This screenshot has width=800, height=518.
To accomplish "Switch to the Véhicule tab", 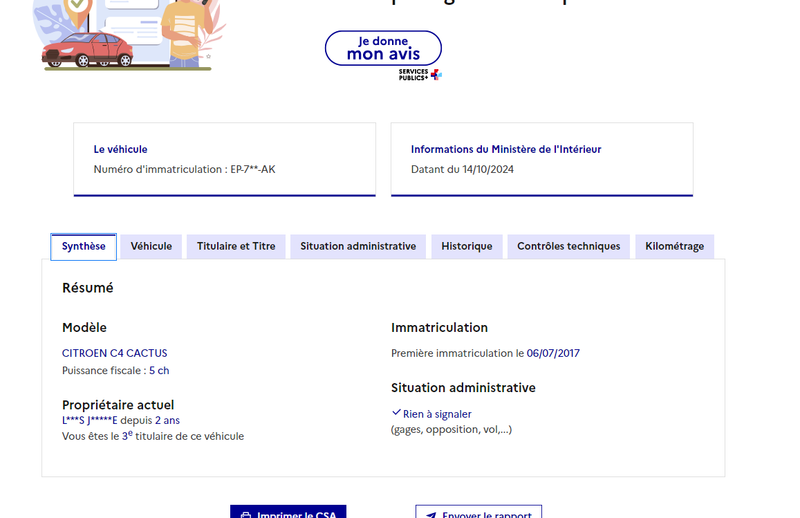I will [151, 246].
